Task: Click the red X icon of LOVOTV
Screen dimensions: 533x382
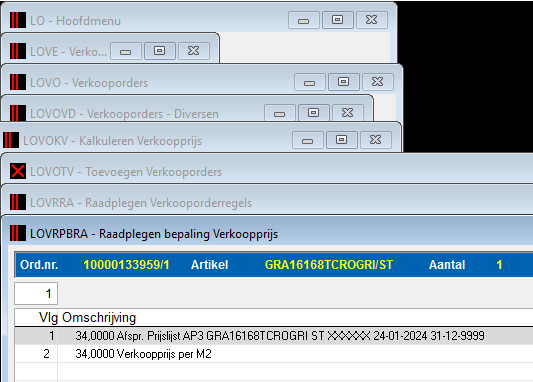Action: click(x=18, y=171)
